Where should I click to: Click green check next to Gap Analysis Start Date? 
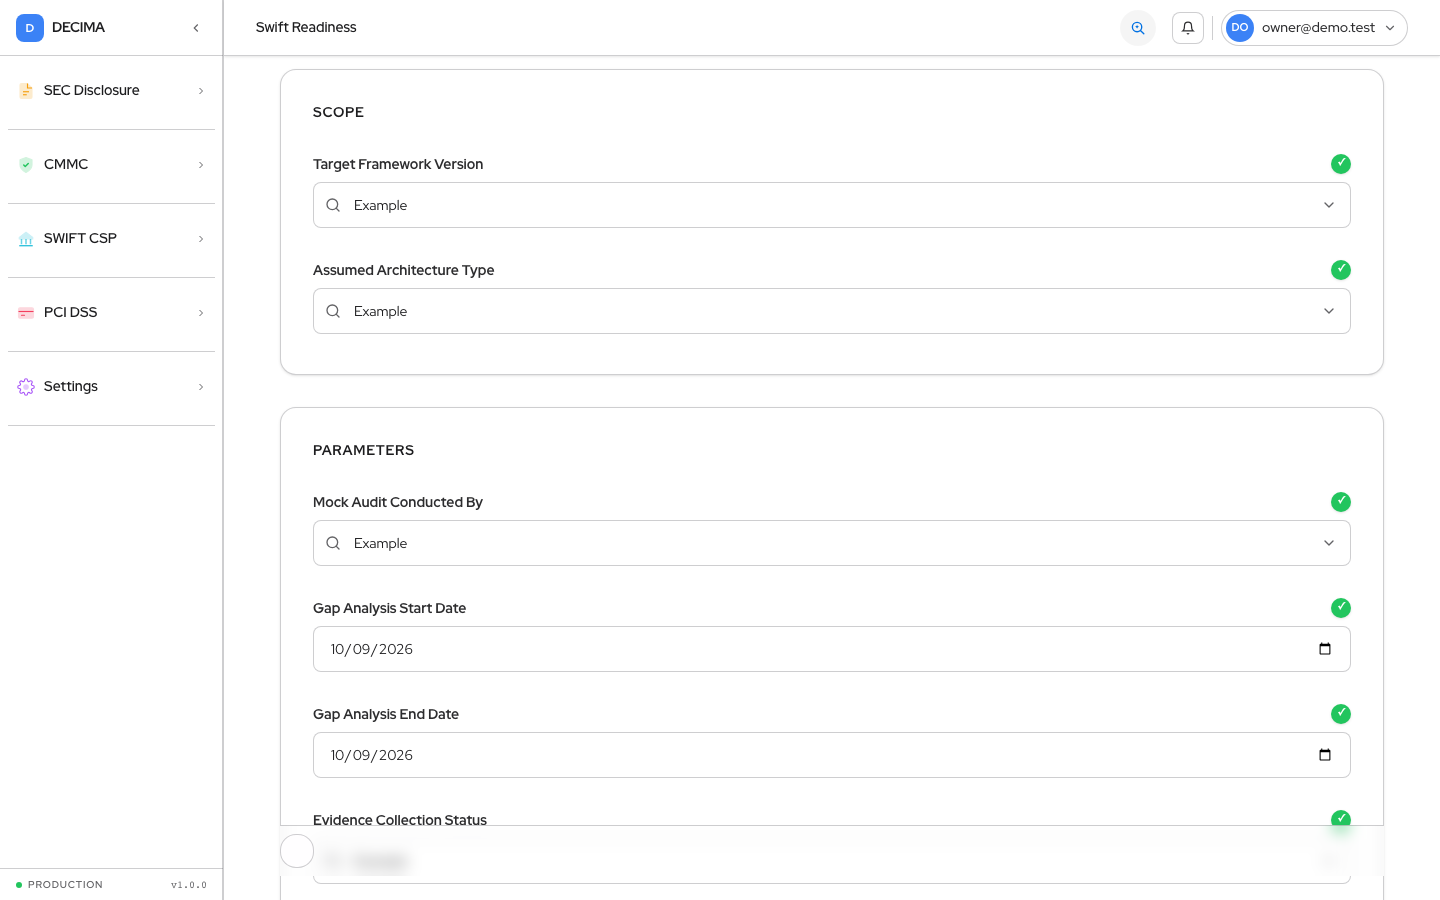pyautogui.click(x=1341, y=608)
